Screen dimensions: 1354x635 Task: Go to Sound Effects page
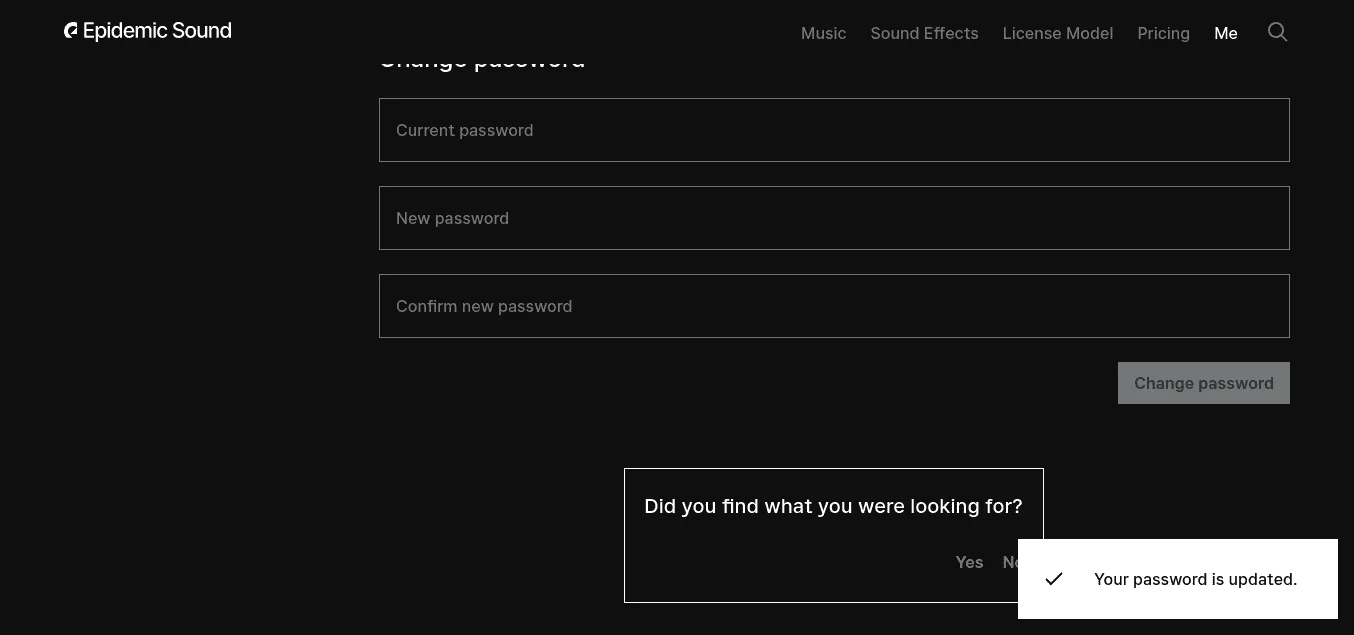(924, 33)
